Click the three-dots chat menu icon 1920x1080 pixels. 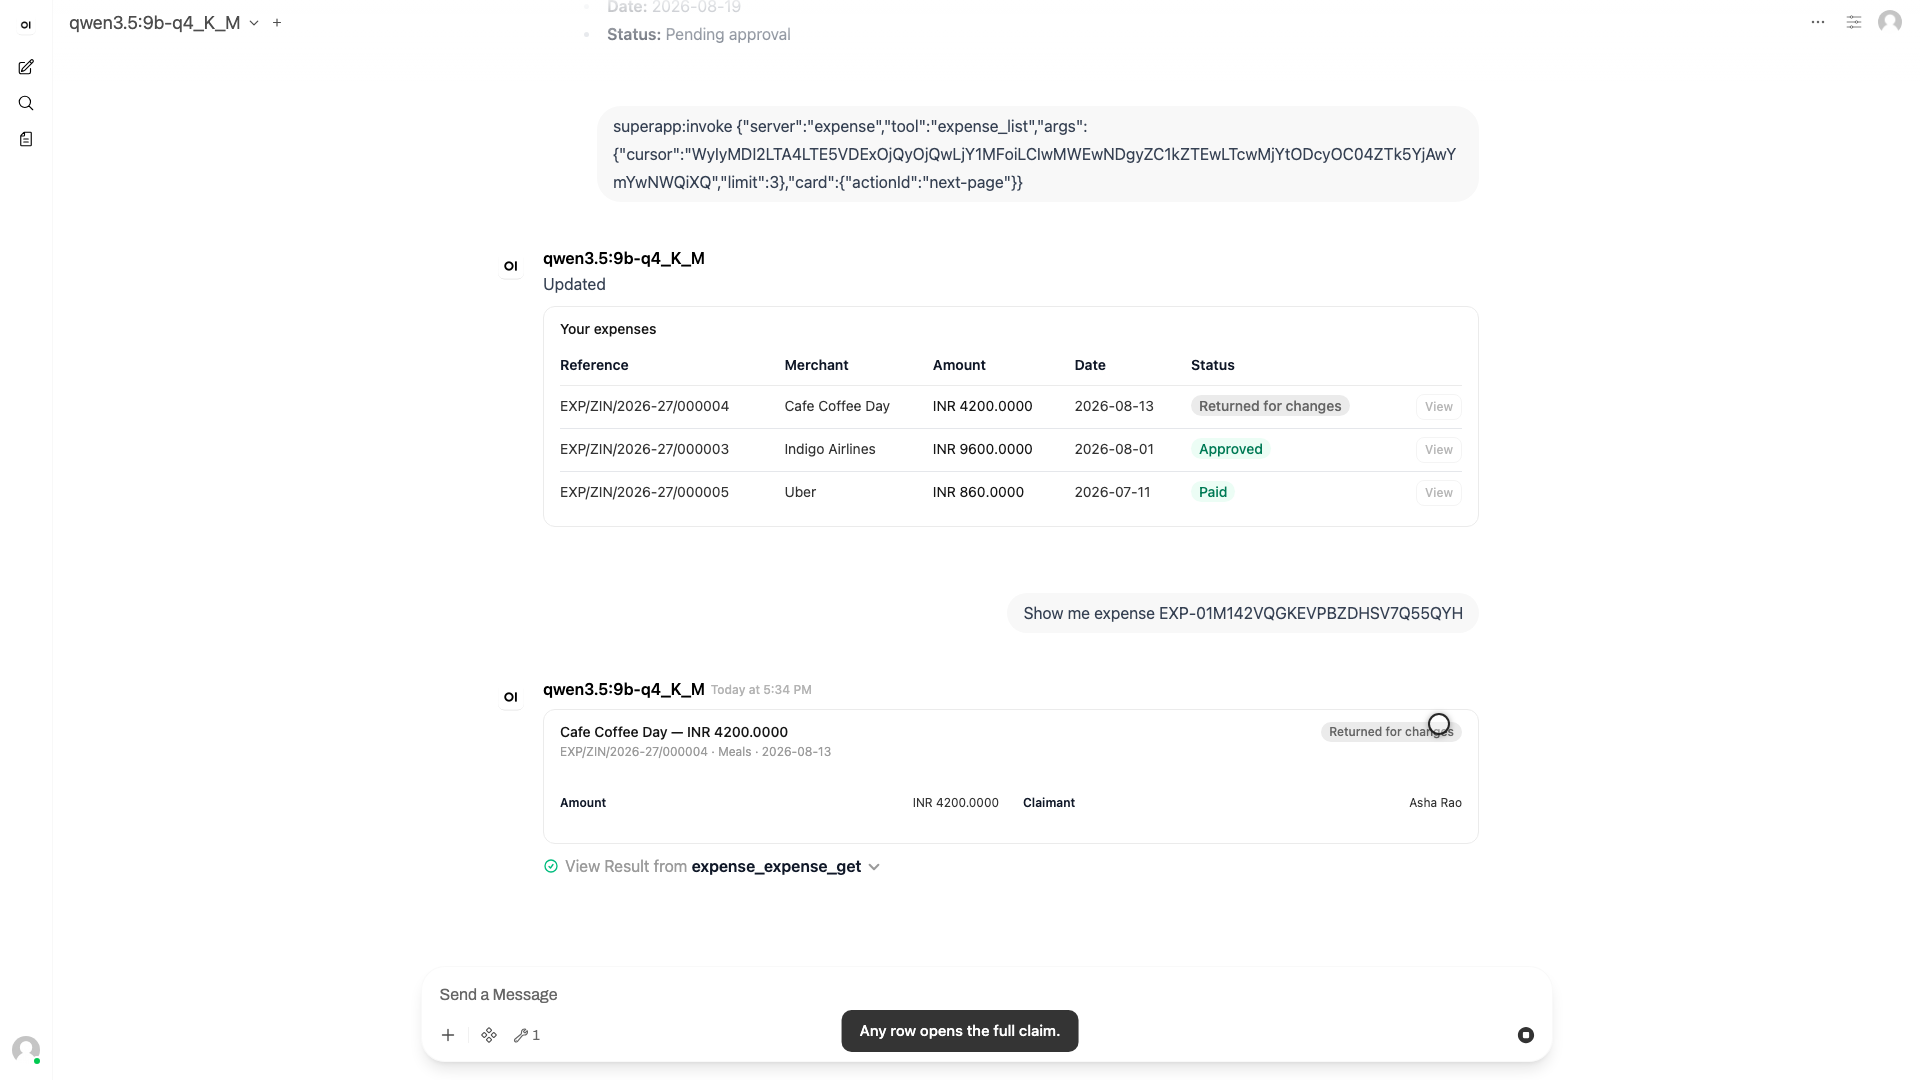[x=1818, y=22]
